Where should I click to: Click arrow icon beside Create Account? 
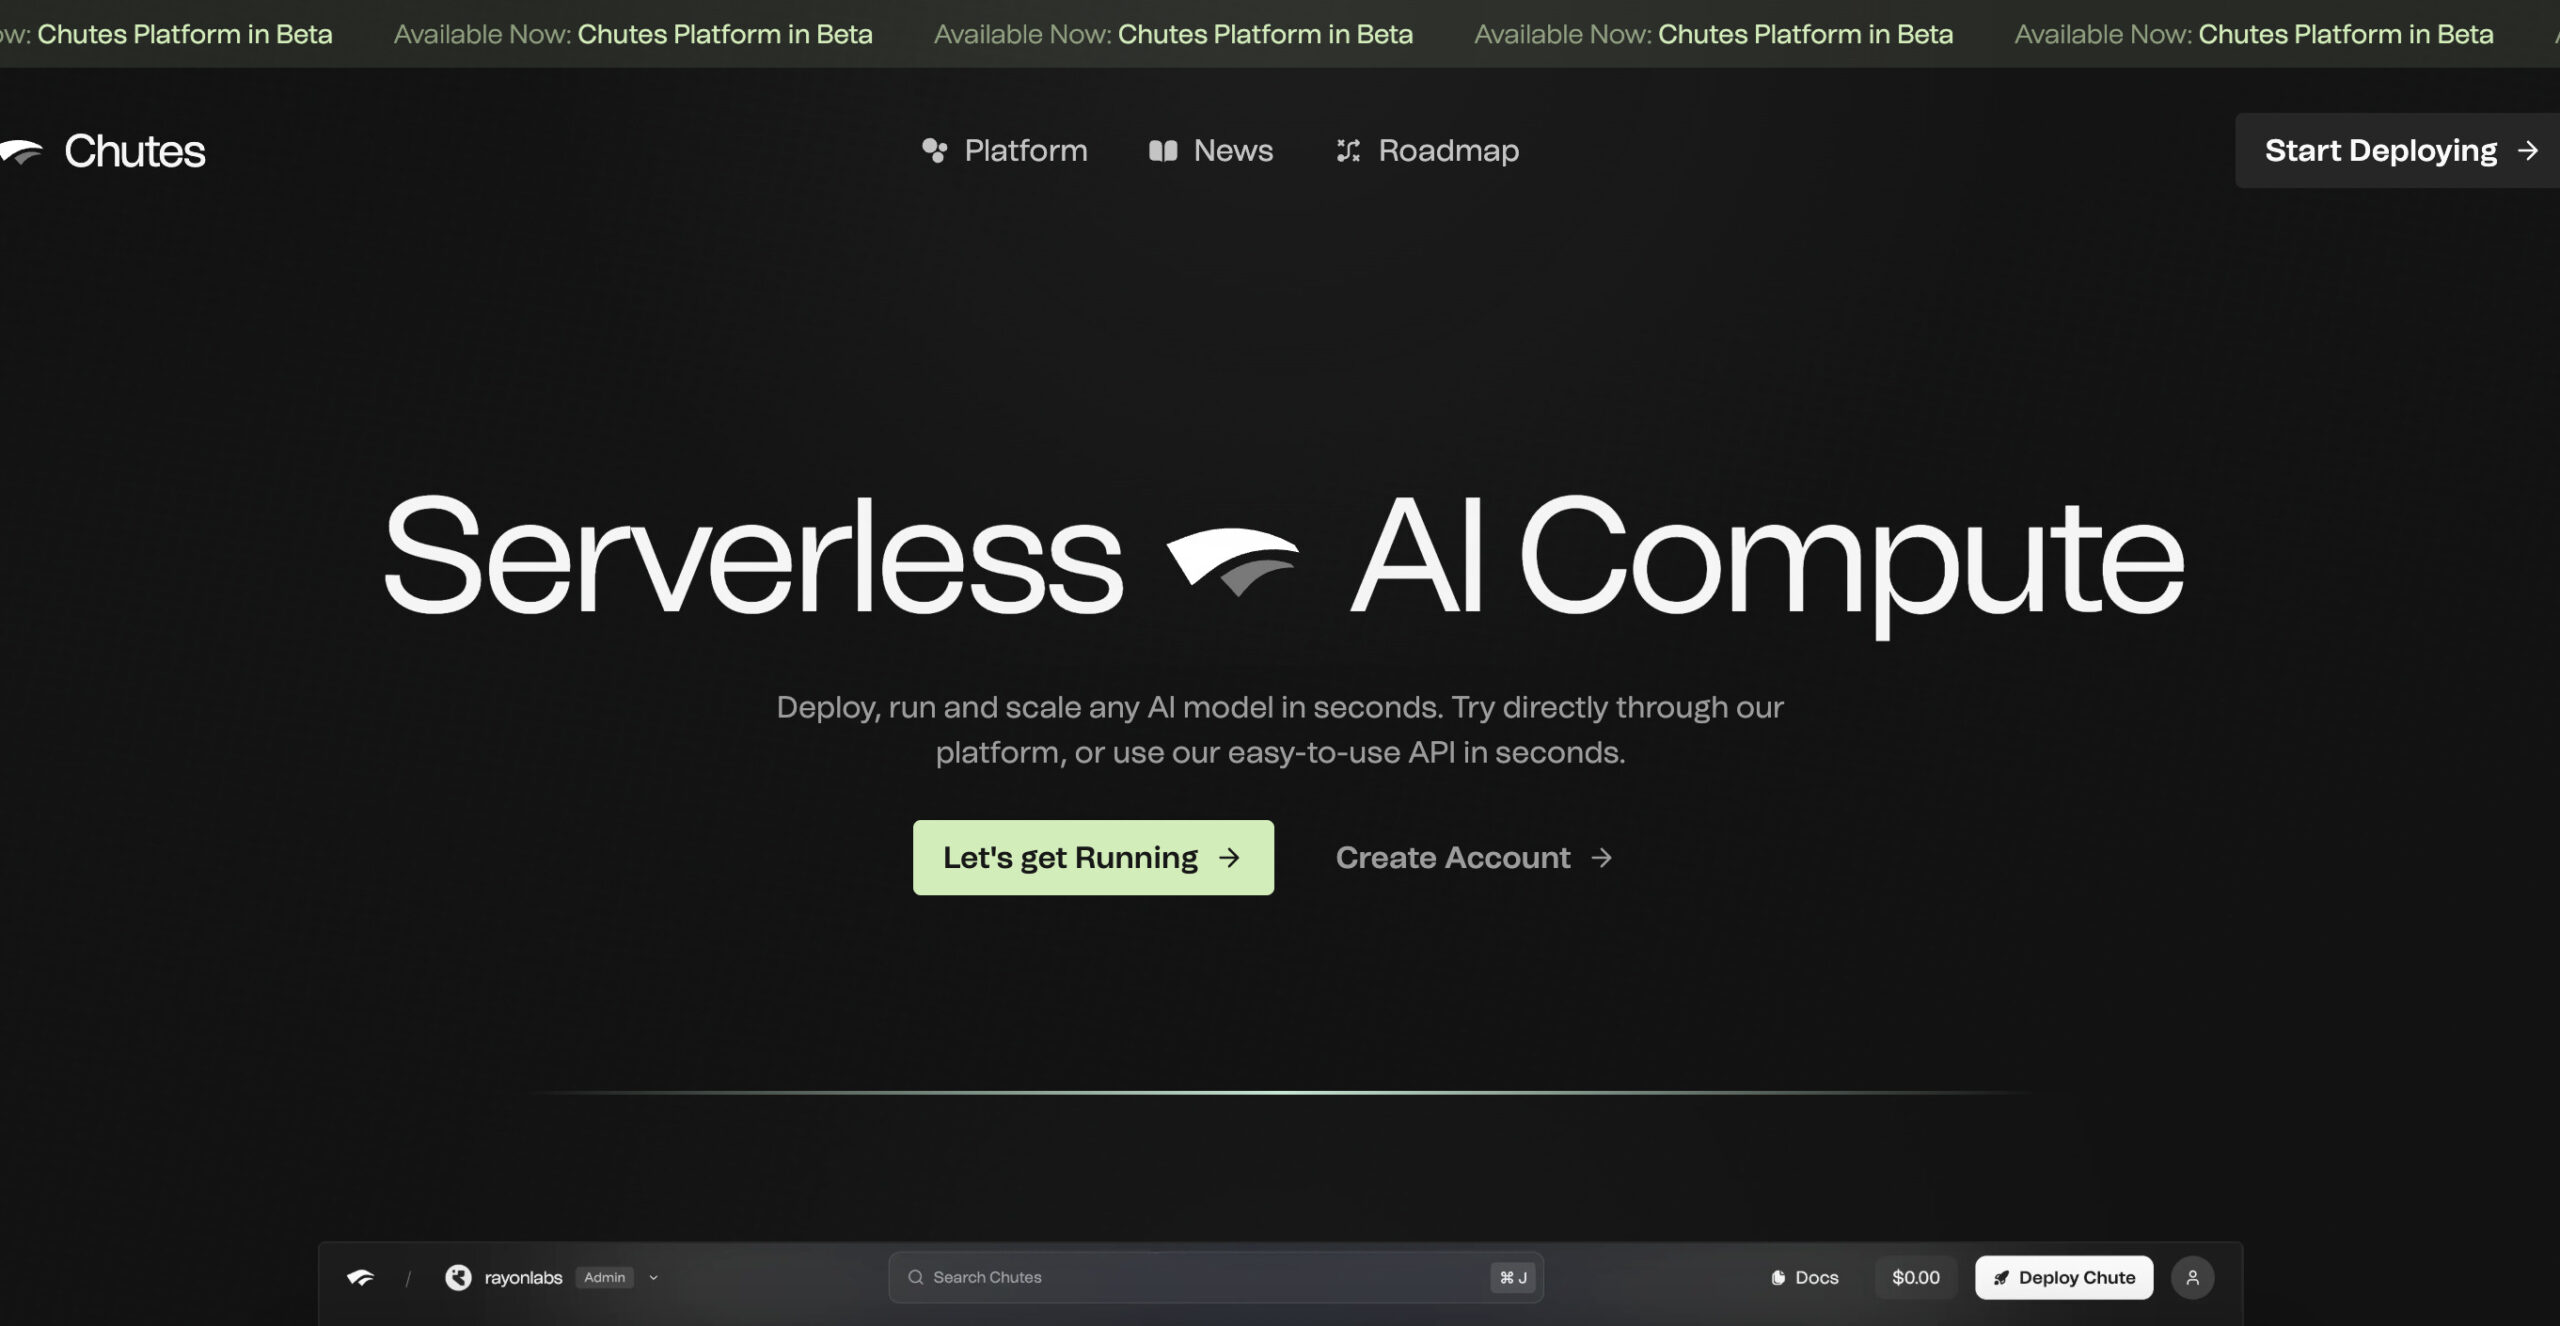(x=1602, y=858)
